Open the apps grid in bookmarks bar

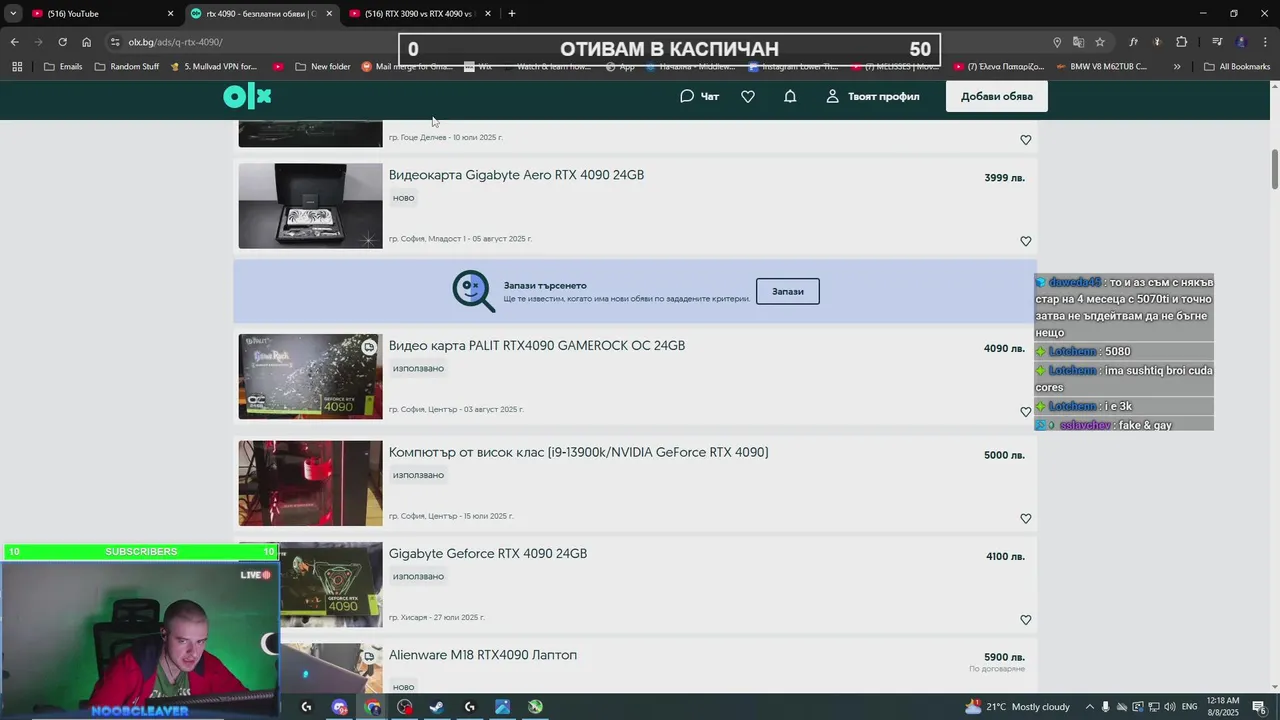click(x=17, y=67)
